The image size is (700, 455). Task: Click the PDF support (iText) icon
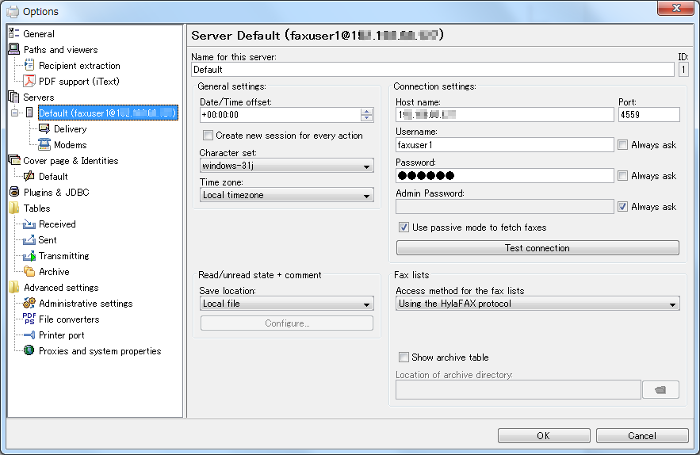coord(29,81)
